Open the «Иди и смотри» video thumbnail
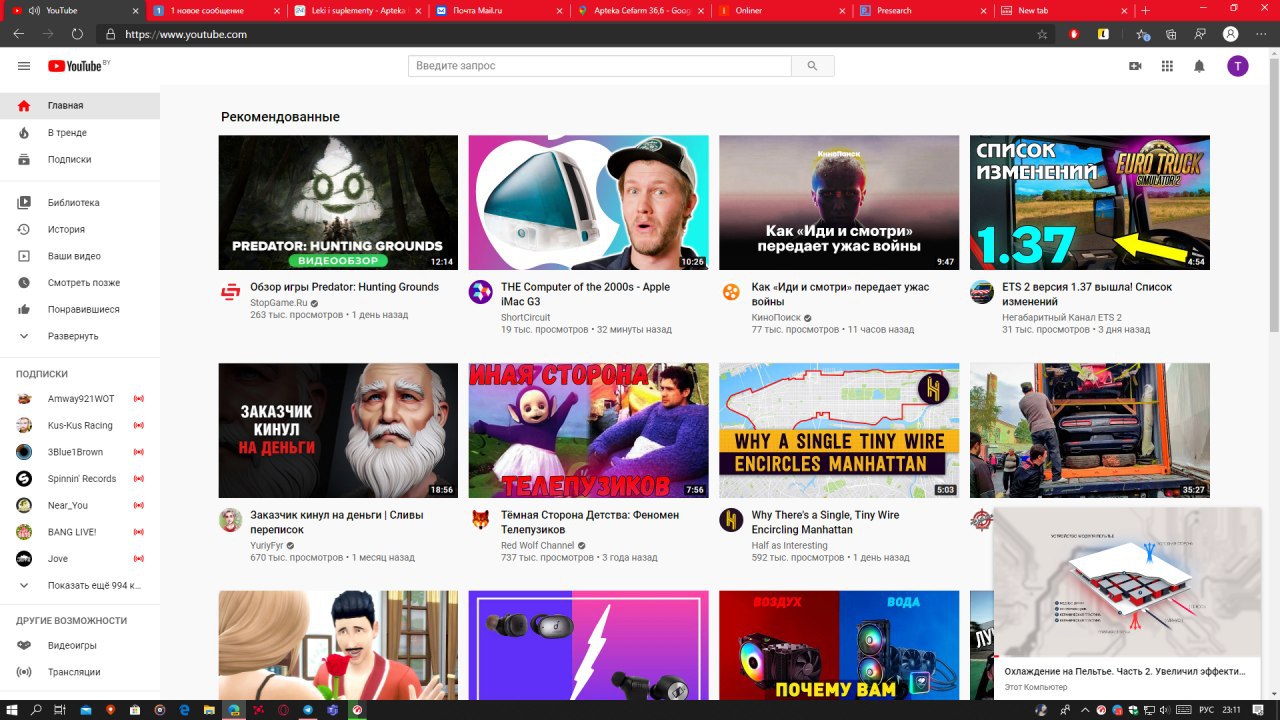 click(839, 203)
